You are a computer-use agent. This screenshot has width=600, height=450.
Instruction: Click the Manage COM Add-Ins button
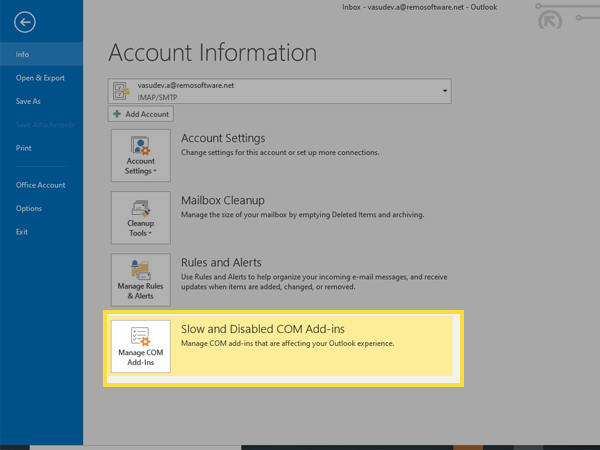(x=141, y=346)
